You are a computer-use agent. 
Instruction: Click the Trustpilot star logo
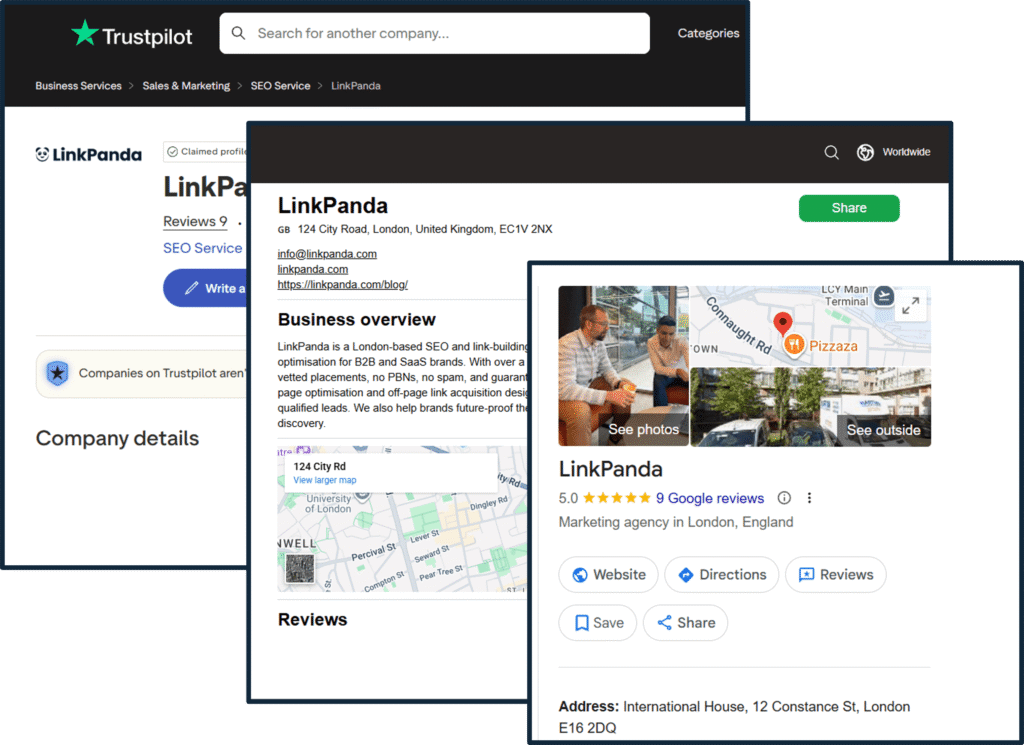pyautogui.click(x=84, y=33)
